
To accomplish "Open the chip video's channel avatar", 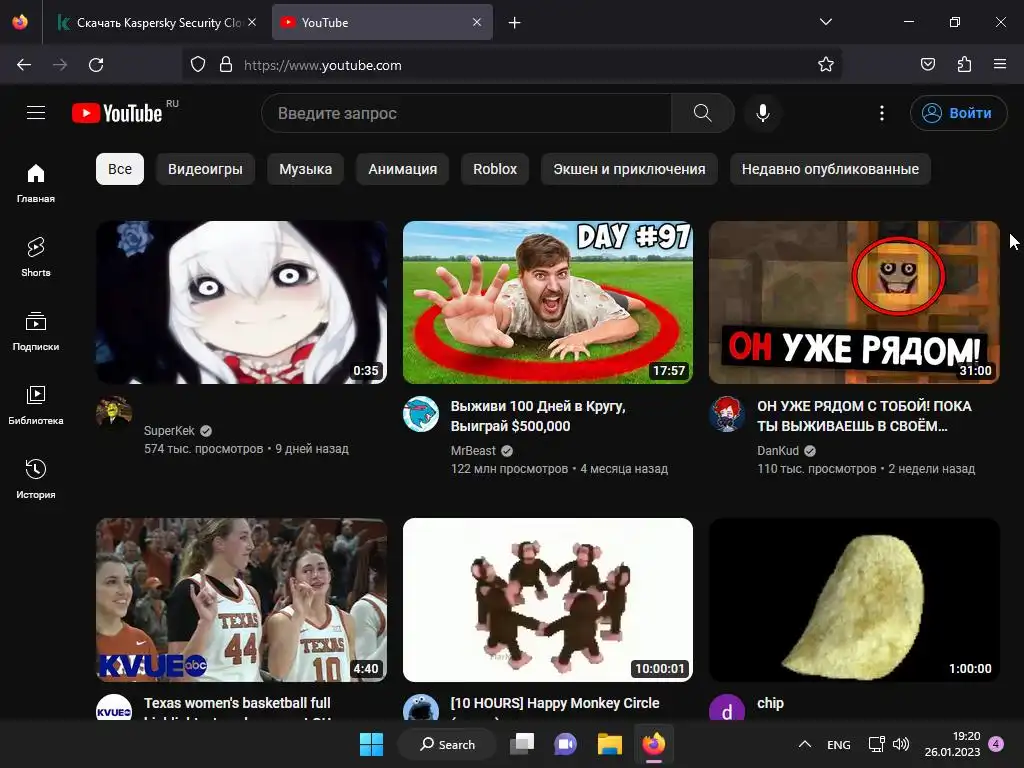I will pos(727,707).
